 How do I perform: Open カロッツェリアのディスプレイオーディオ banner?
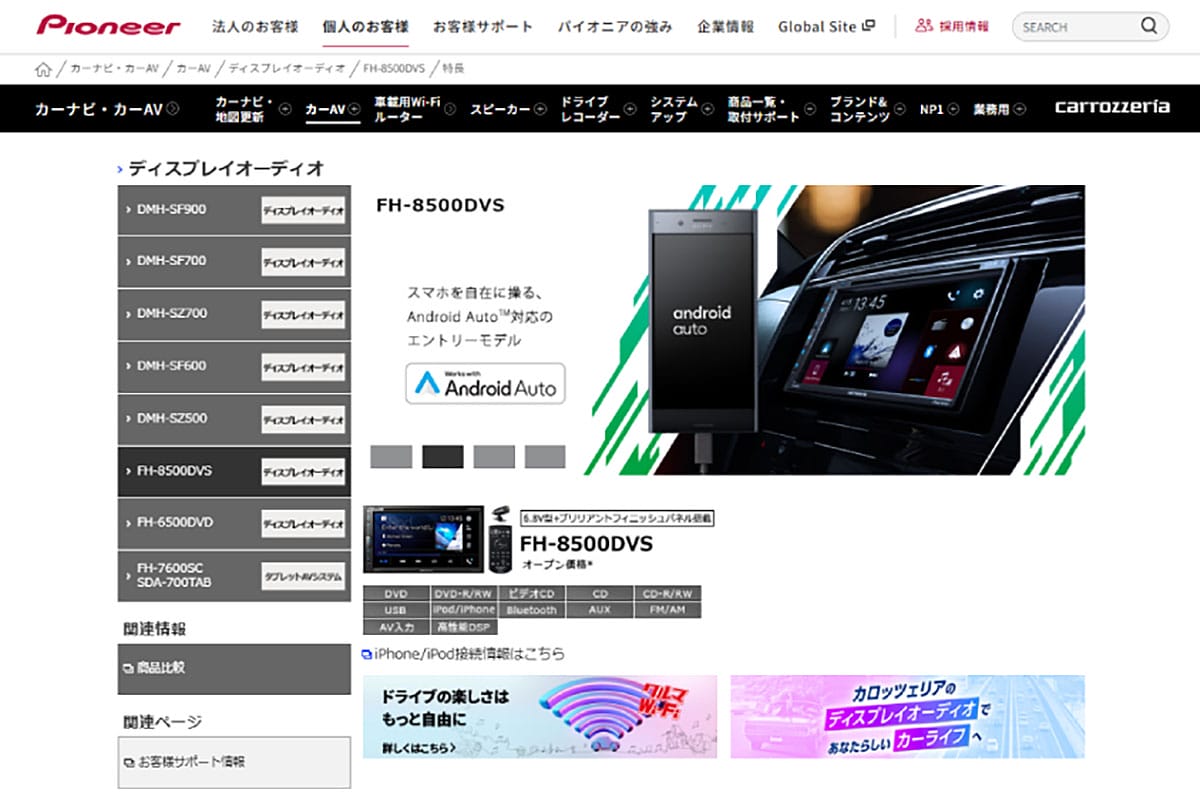tap(907, 716)
